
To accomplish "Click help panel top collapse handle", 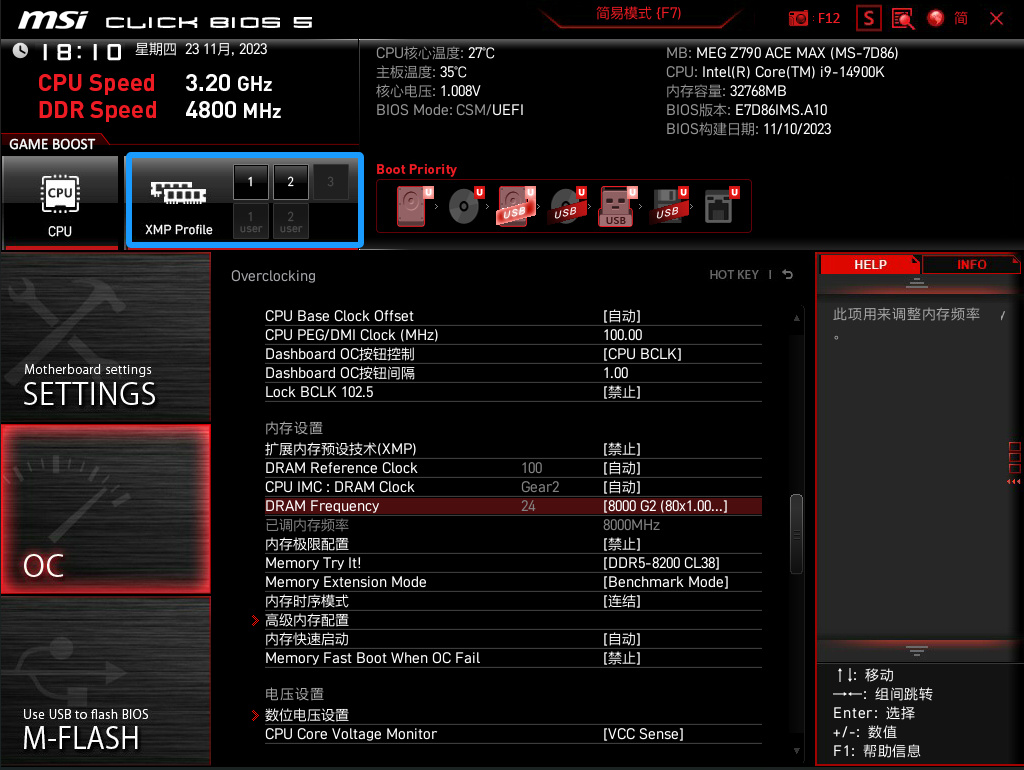I will [917, 283].
